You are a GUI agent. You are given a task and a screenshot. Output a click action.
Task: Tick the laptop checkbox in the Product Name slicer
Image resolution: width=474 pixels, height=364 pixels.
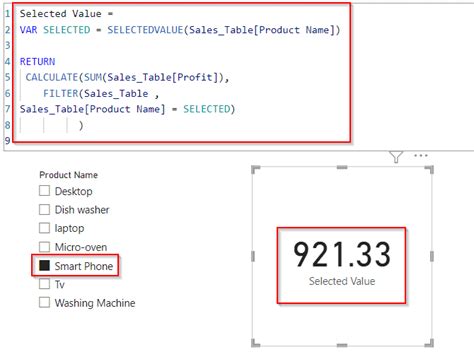[x=44, y=228]
